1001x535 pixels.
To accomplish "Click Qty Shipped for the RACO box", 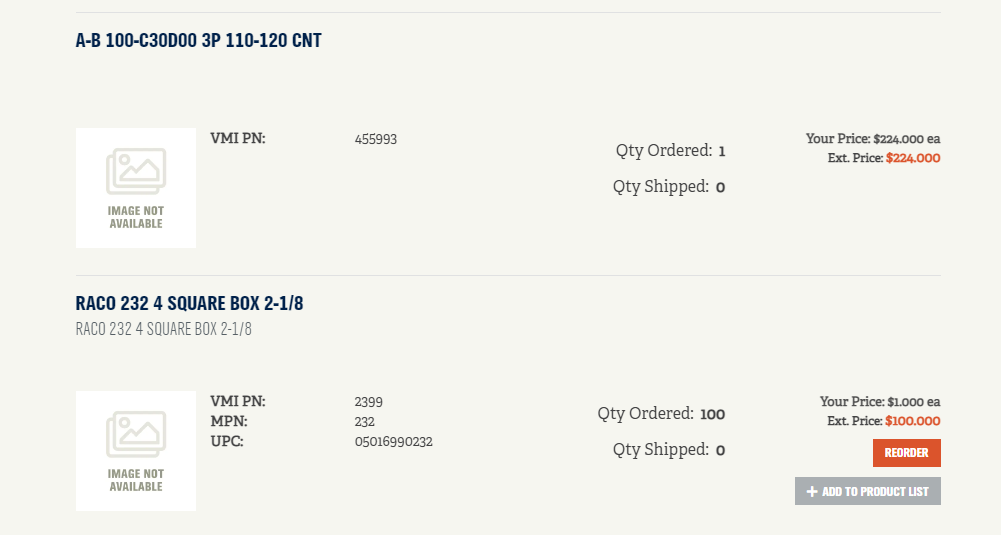I will (669, 450).
